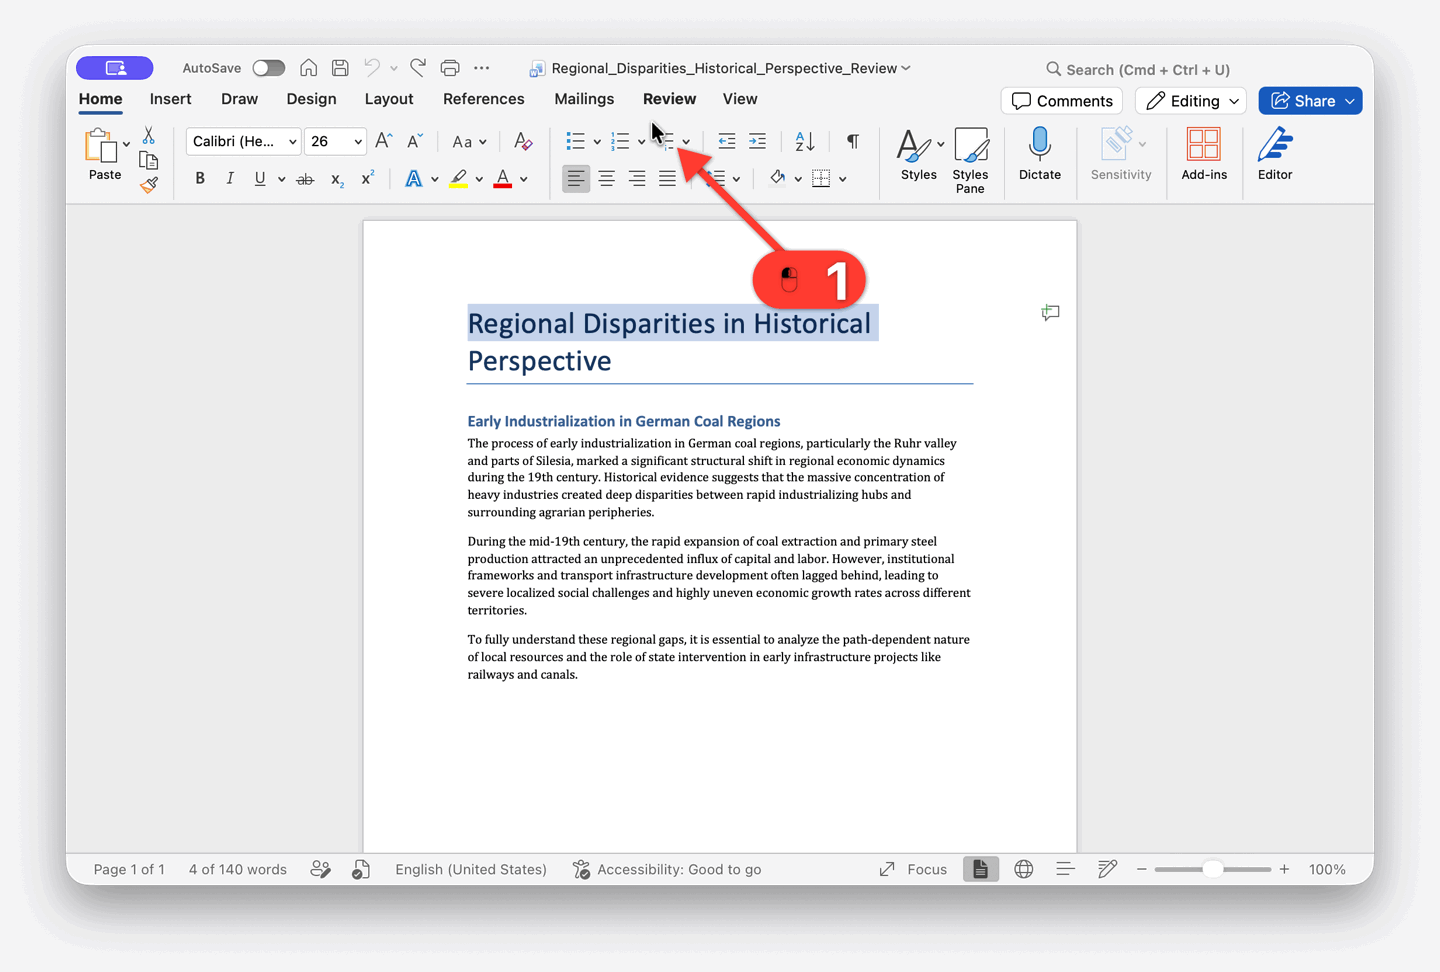The width and height of the screenshot is (1440, 972).
Task: Copy the selected text
Action: point(149,160)
